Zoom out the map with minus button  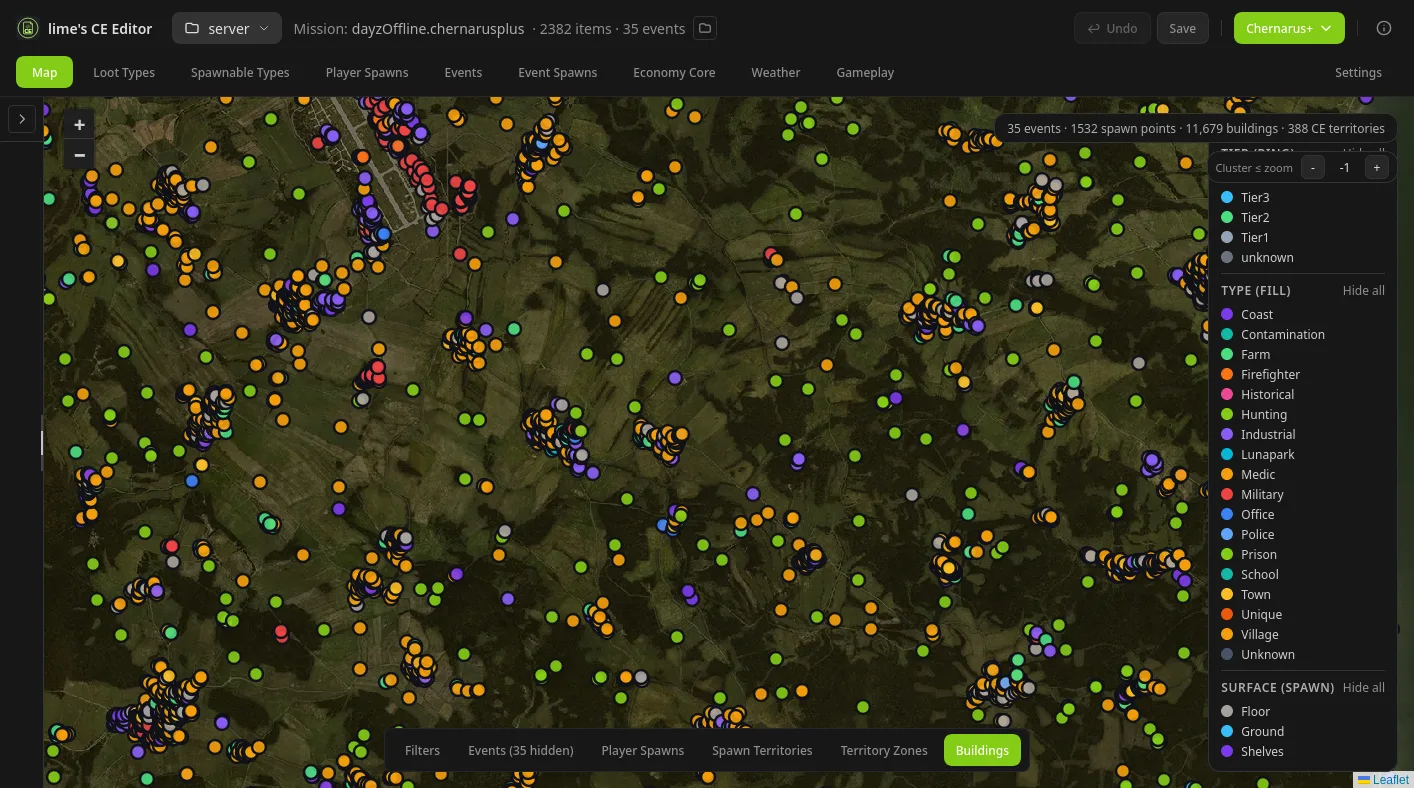79,155
